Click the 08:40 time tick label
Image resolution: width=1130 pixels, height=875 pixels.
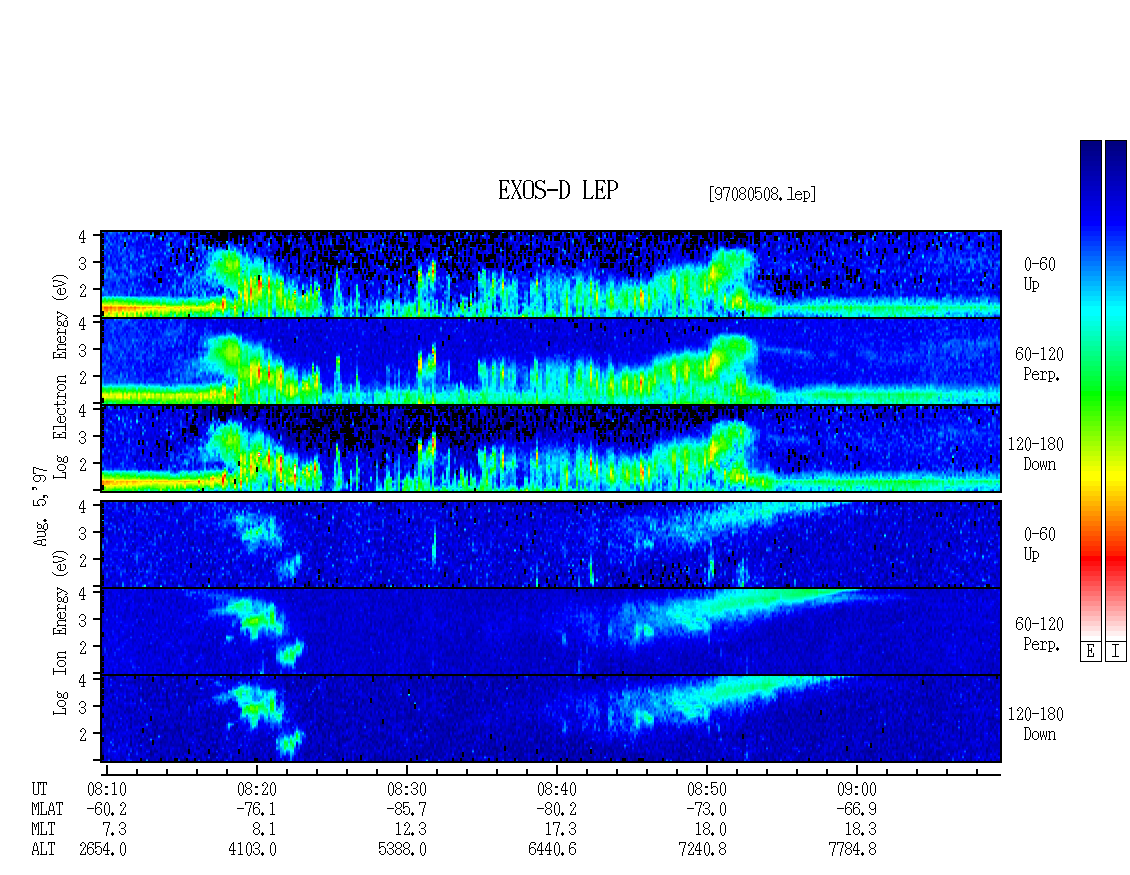point(556,789)
